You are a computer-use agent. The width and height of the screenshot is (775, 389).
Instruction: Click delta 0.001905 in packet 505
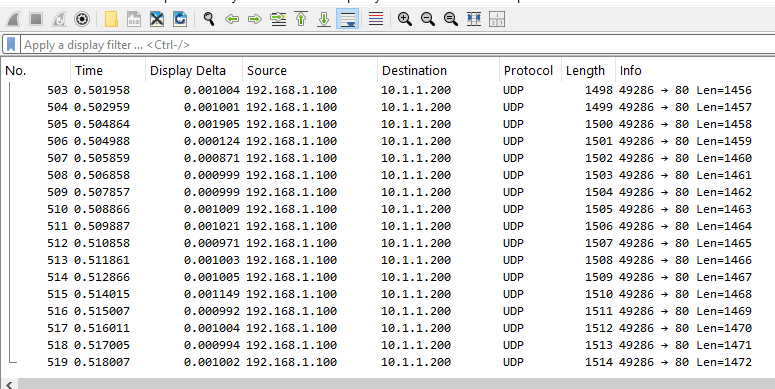pyautogui.click(x=212, y=124)
